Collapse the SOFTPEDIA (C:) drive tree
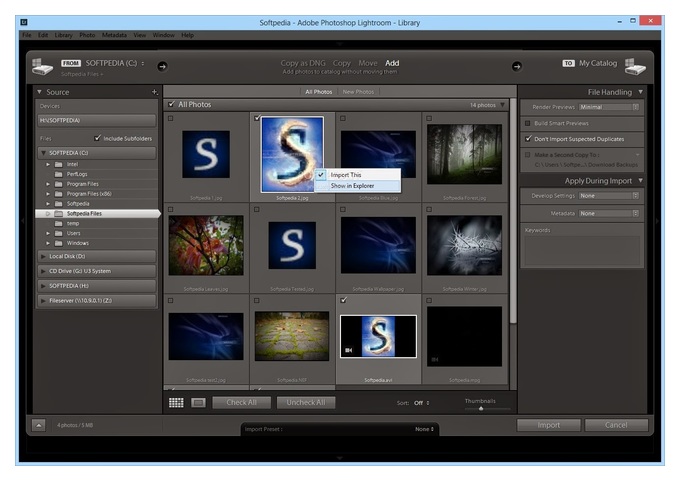The image size is (680, 481). tap(43, 153)
